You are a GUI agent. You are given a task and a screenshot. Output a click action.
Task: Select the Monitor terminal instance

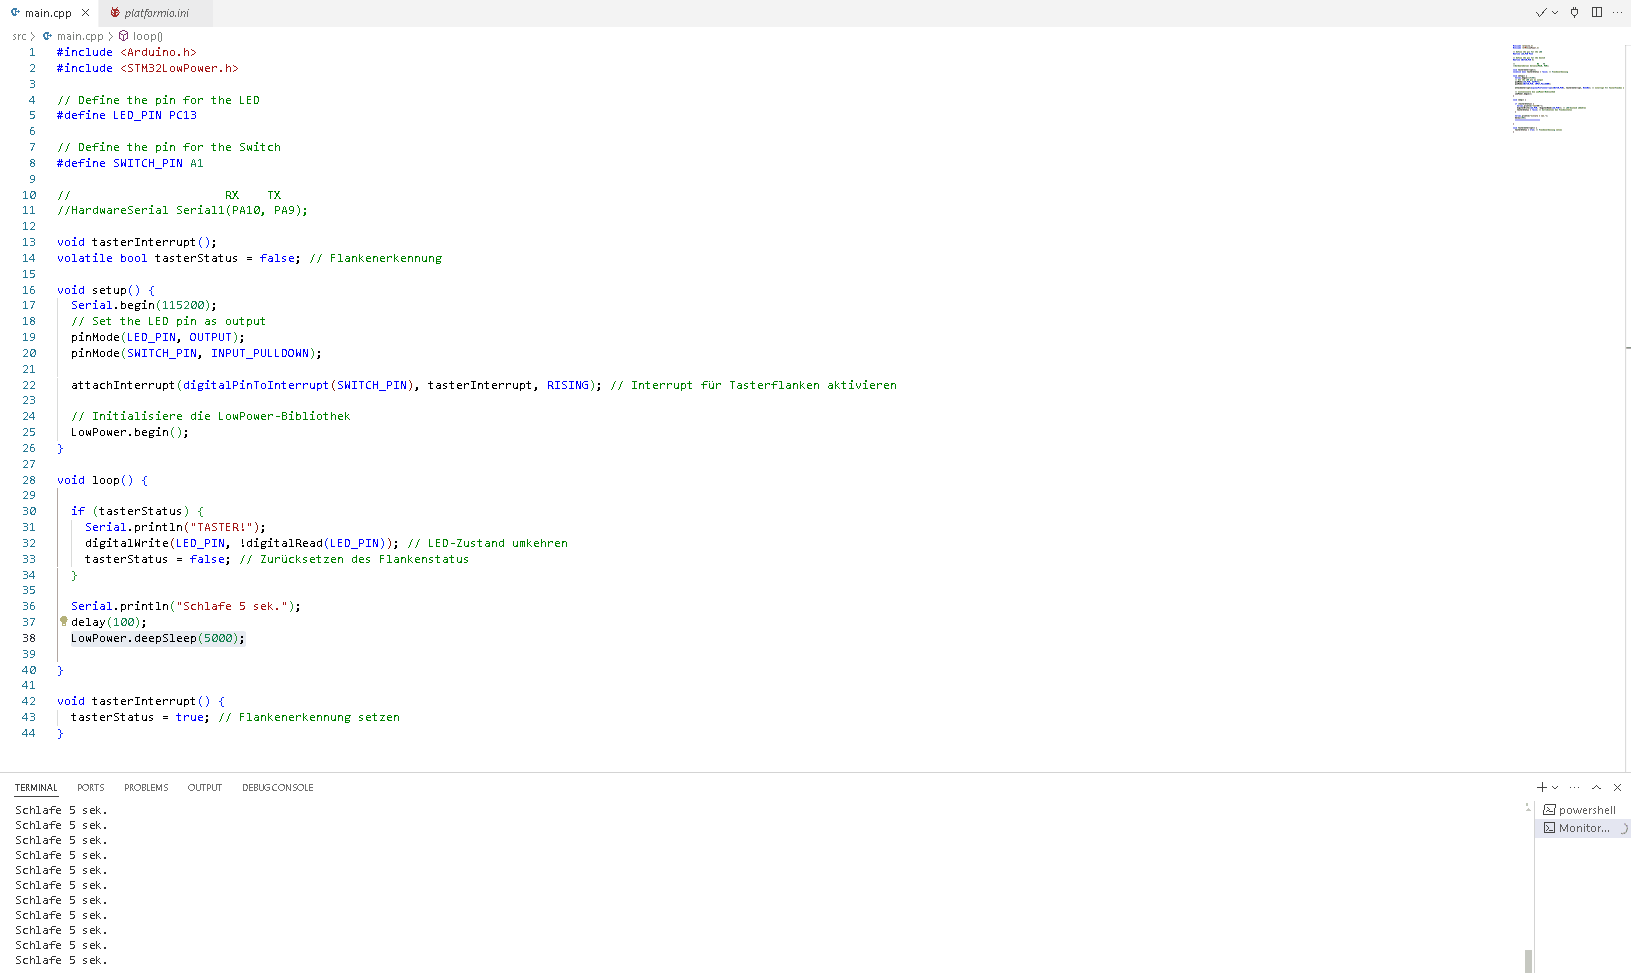click(x=1583, y=828)
